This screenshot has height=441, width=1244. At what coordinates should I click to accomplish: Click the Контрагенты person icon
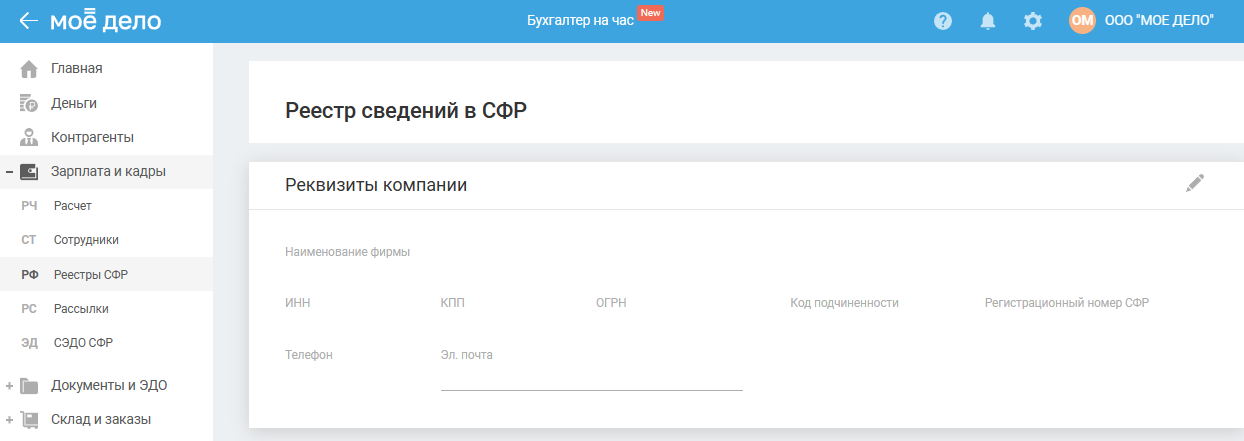29,137
